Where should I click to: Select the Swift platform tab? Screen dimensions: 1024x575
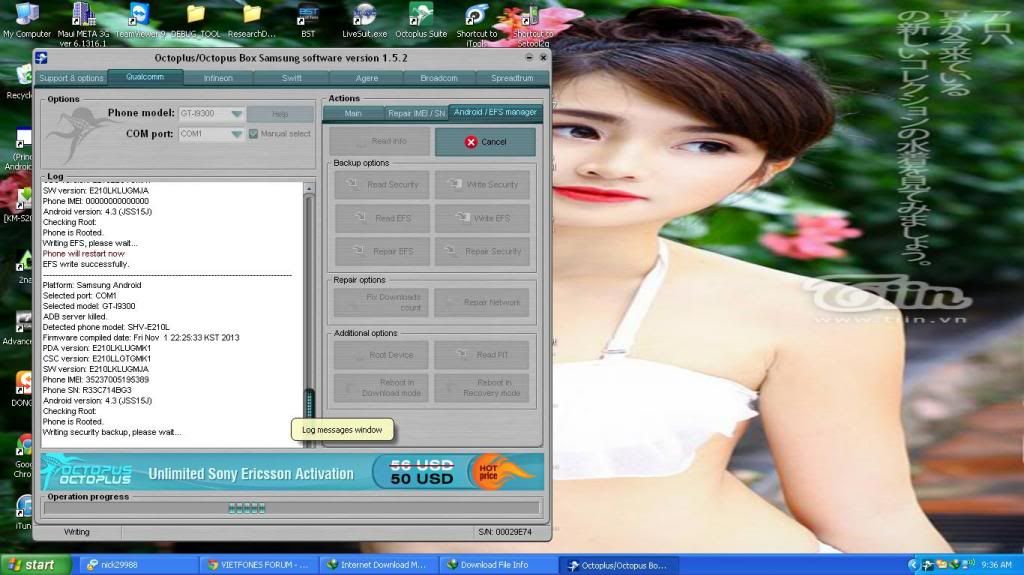291,78
